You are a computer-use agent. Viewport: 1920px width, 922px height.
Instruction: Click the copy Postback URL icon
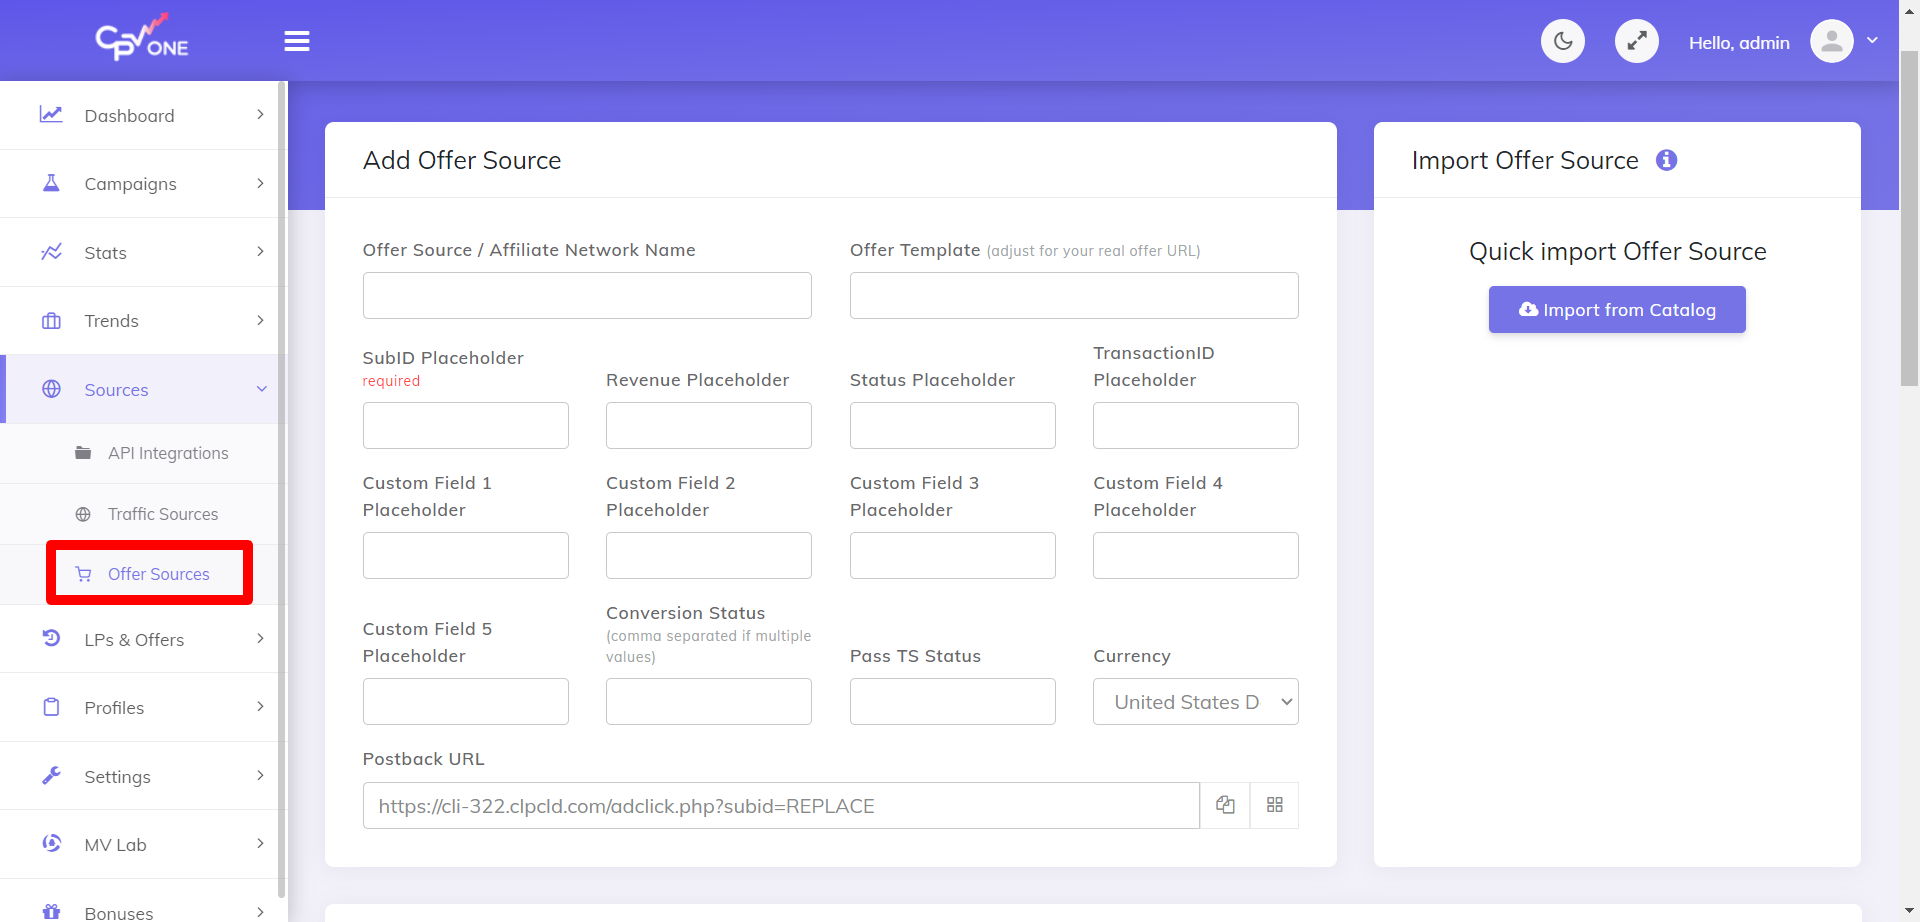coord(1225,805)
